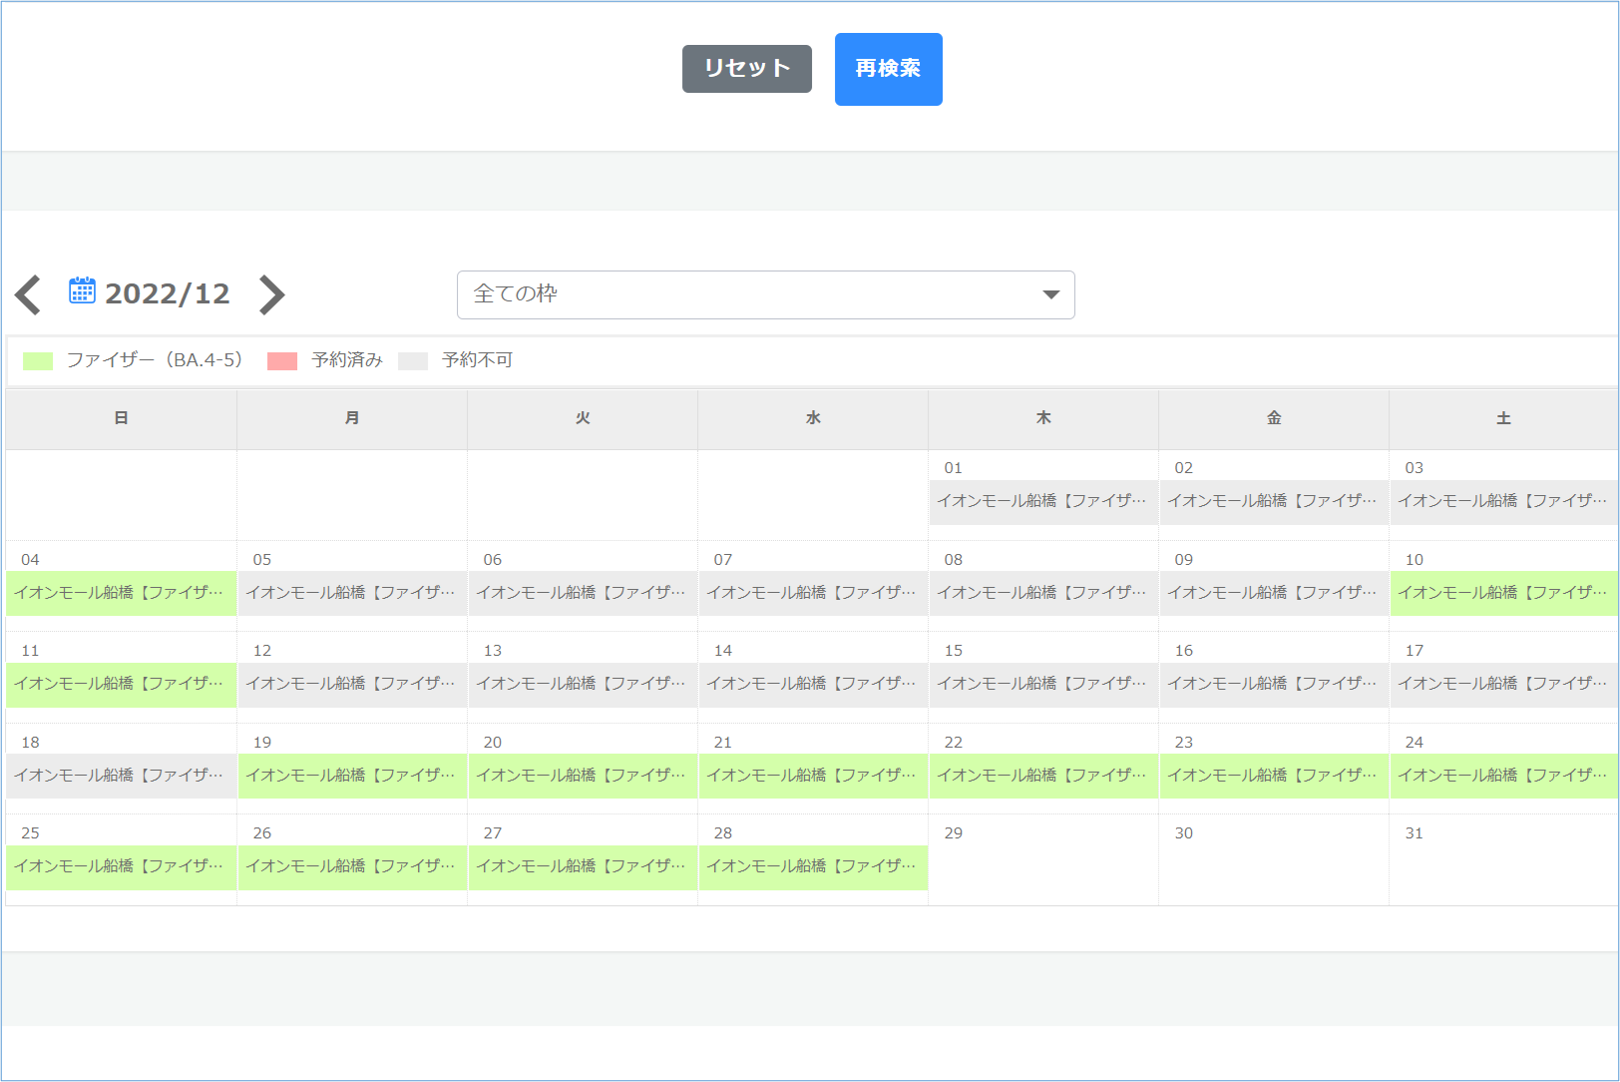Click the date number 30
The width and height of the screenshot is (1620, 1082).
point(1184,834)
